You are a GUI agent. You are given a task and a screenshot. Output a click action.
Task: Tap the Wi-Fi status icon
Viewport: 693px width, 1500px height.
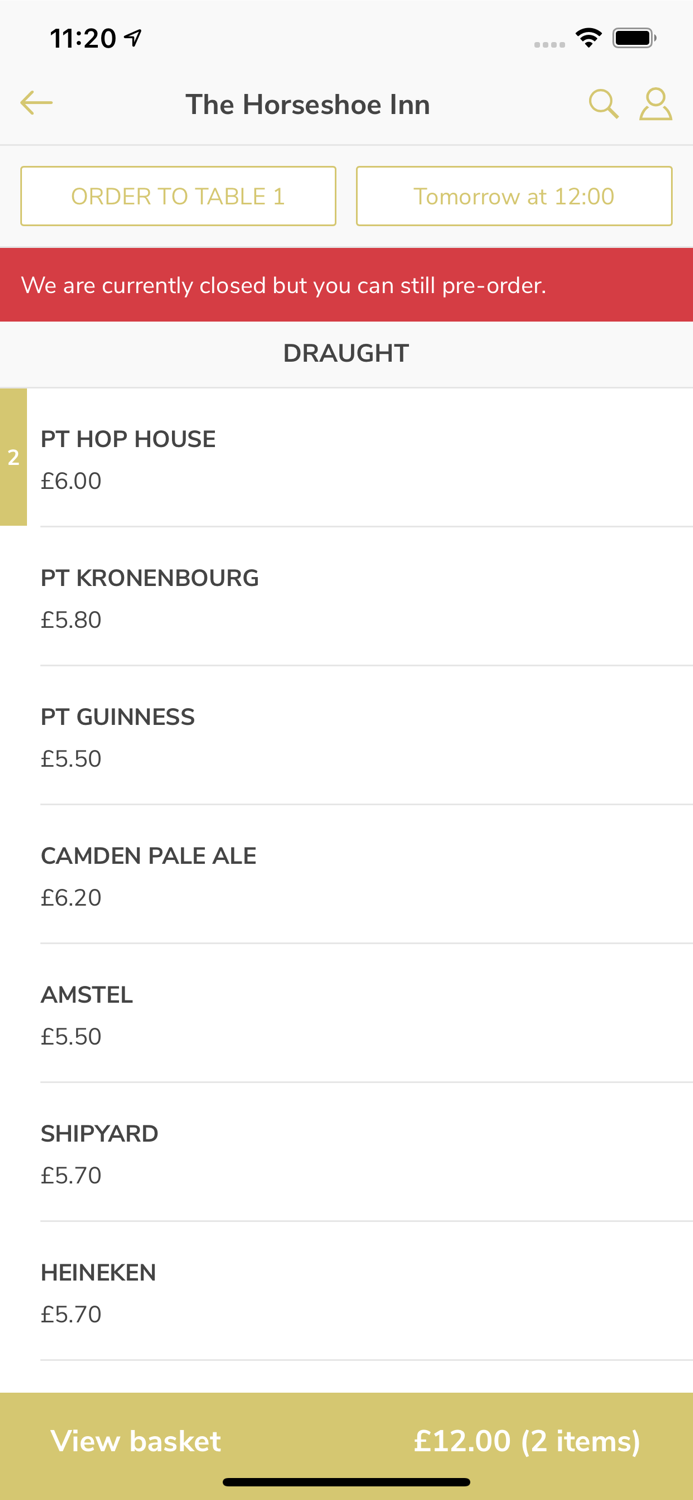589,36
